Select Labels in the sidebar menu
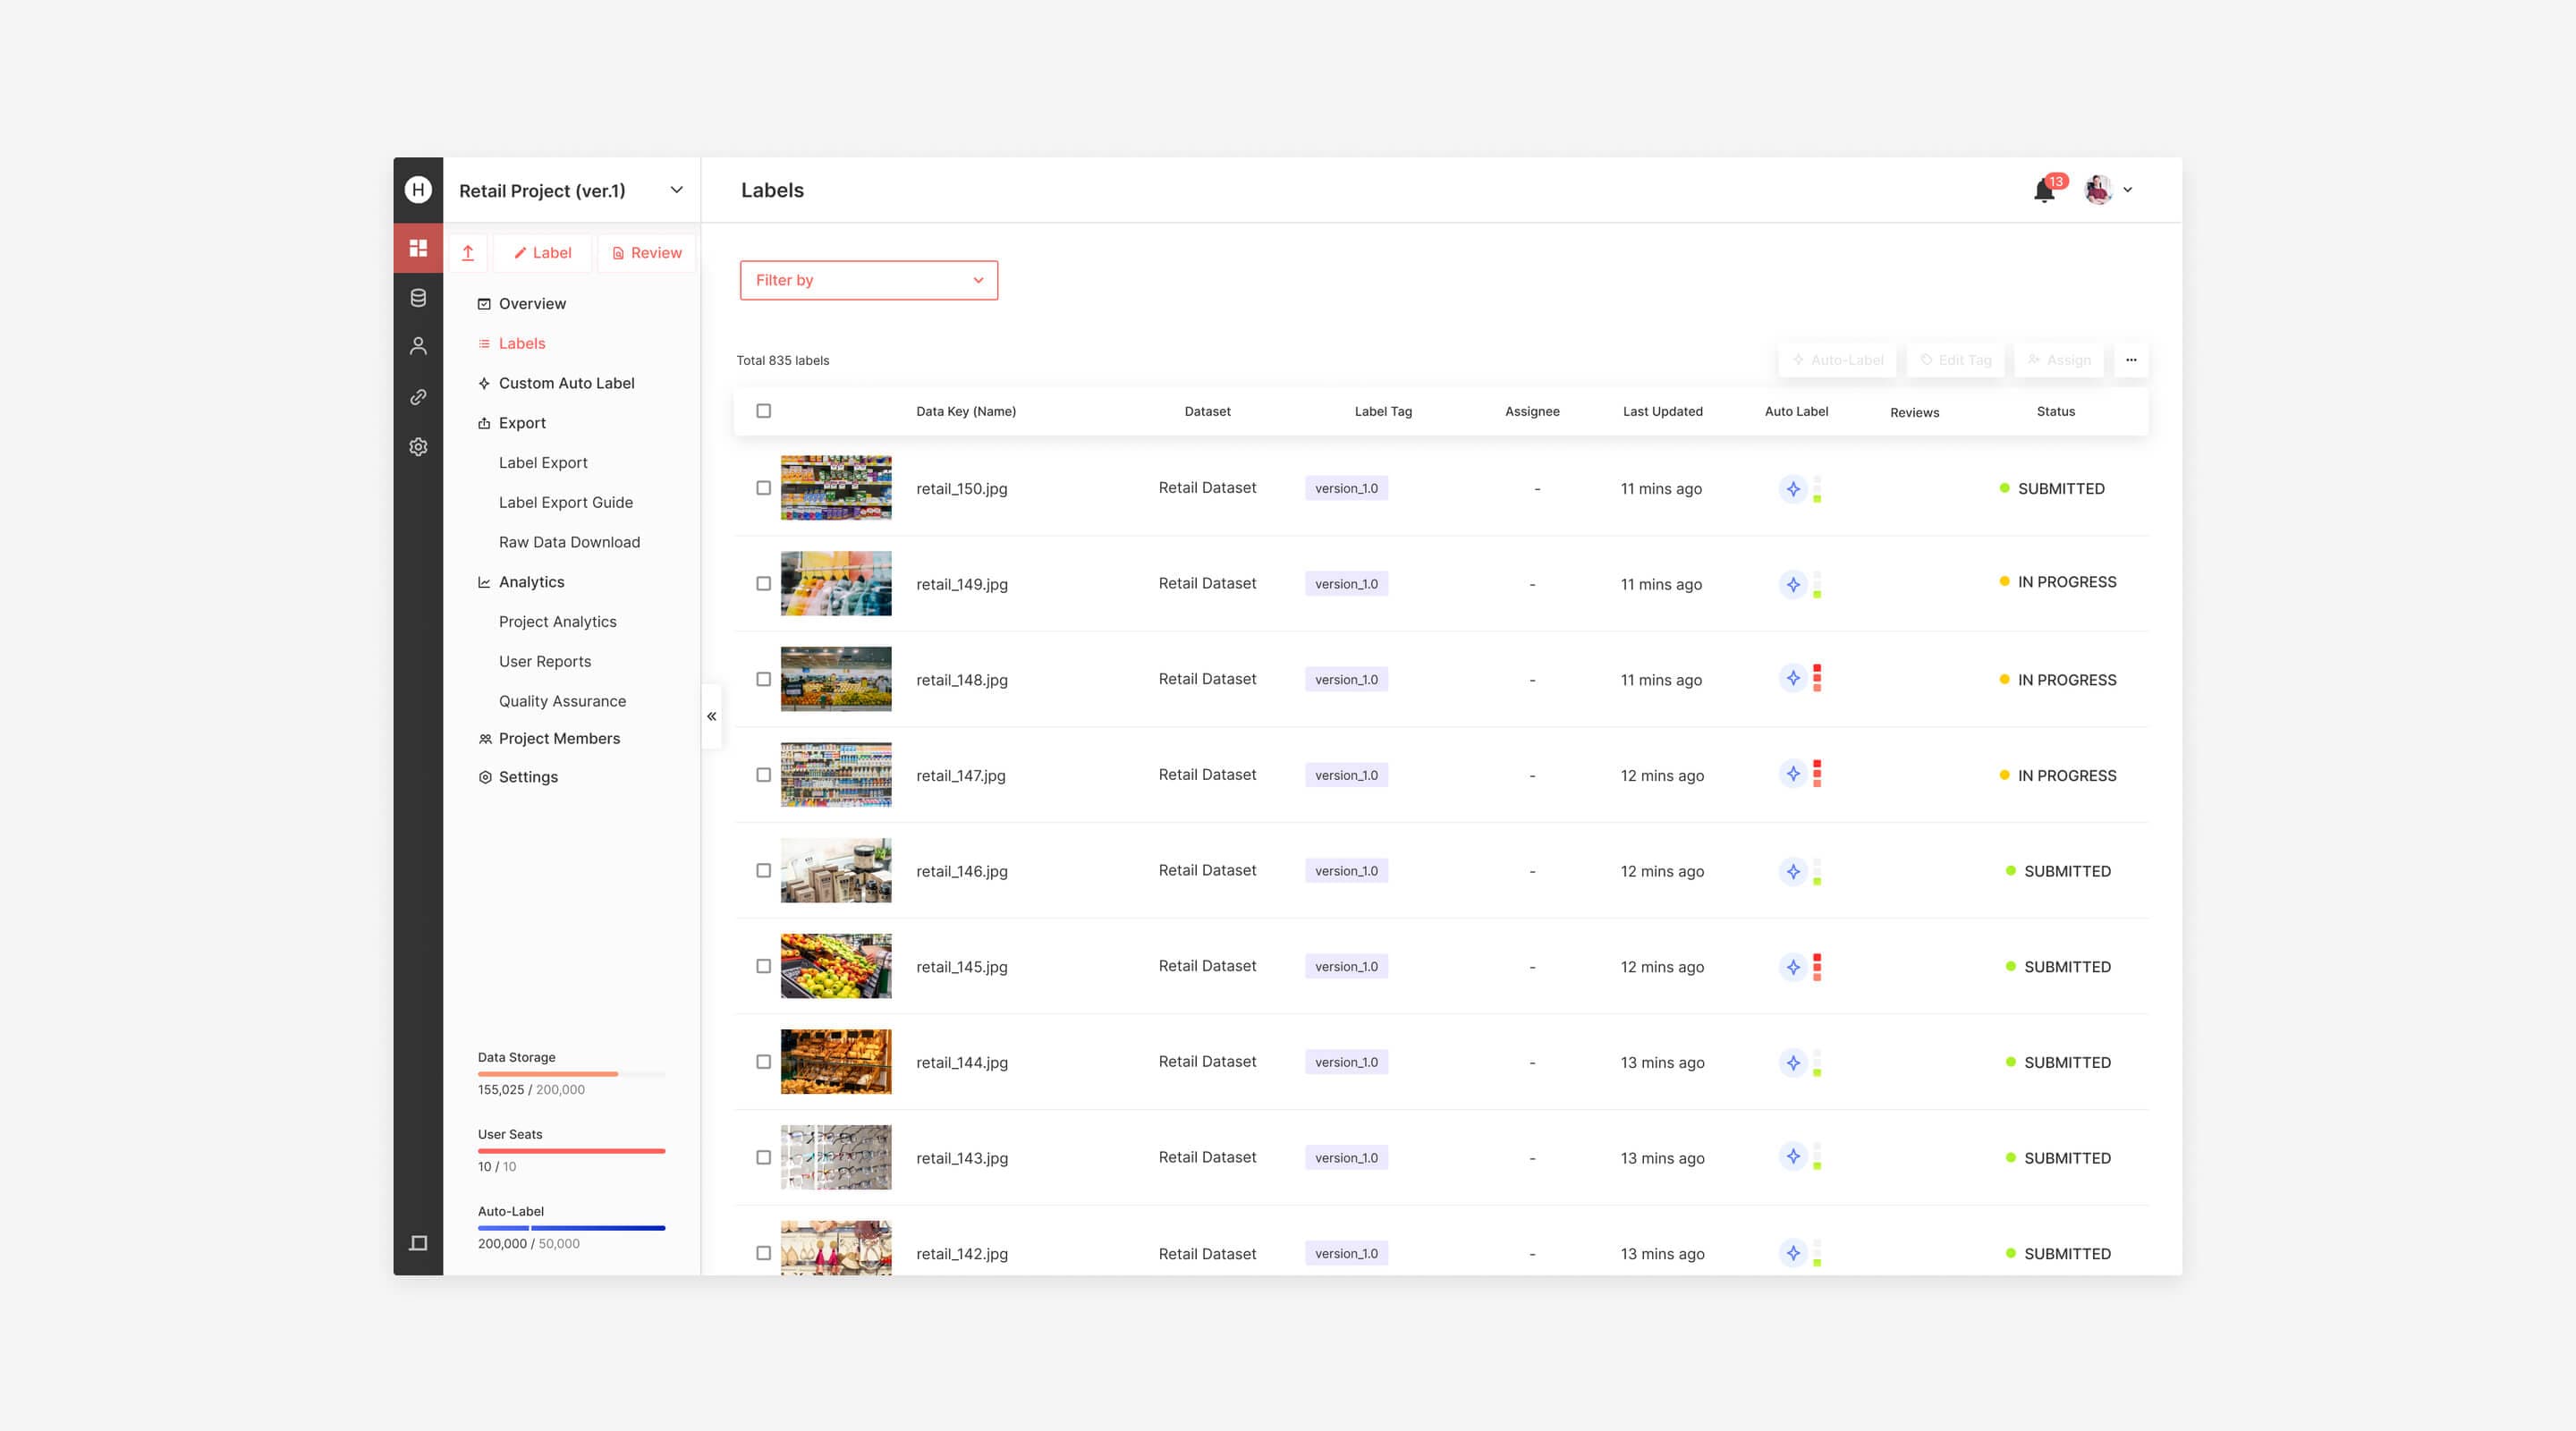Viewport: 2576px width, 1431px height. tap(511, 343)
